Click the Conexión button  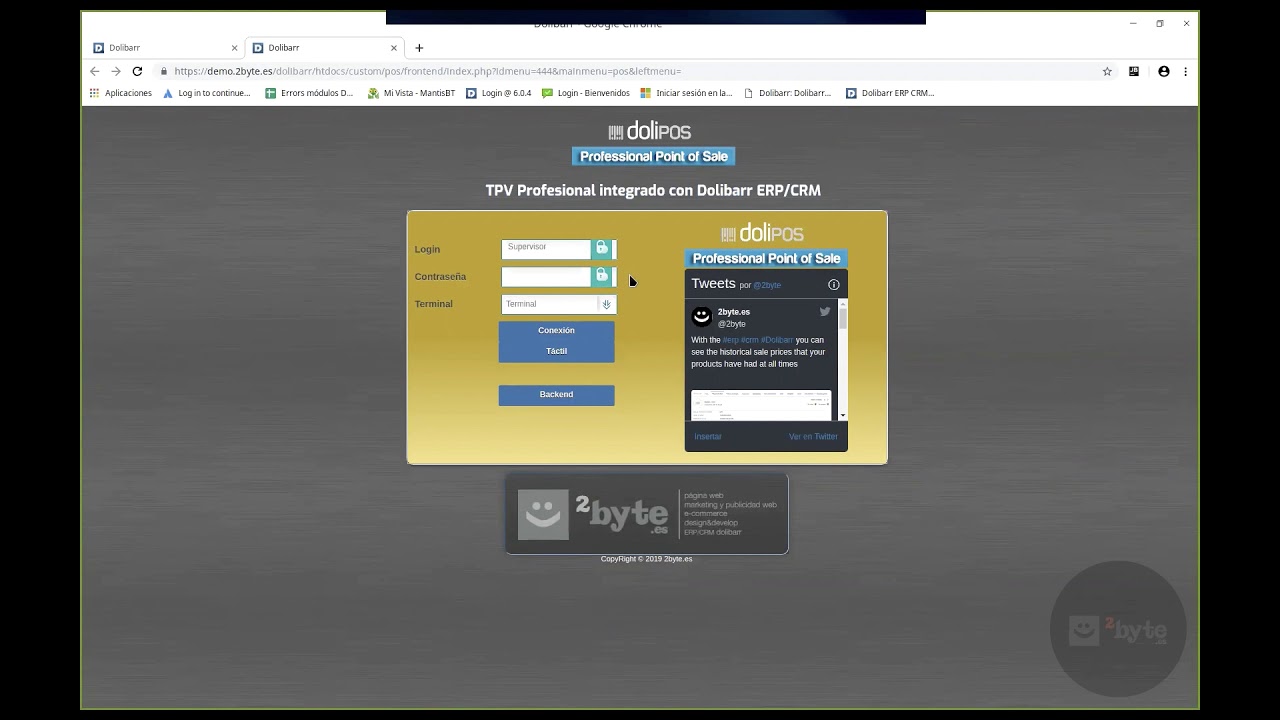click(556, 330)
